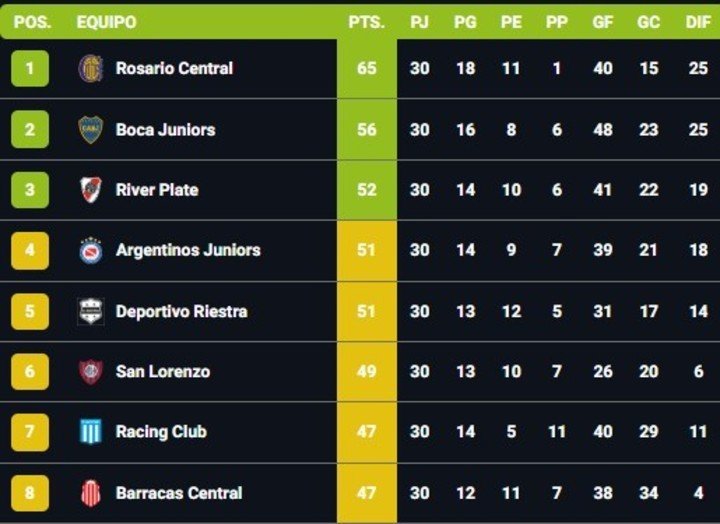Open the Boca Juniors team link

pos(165,129)
